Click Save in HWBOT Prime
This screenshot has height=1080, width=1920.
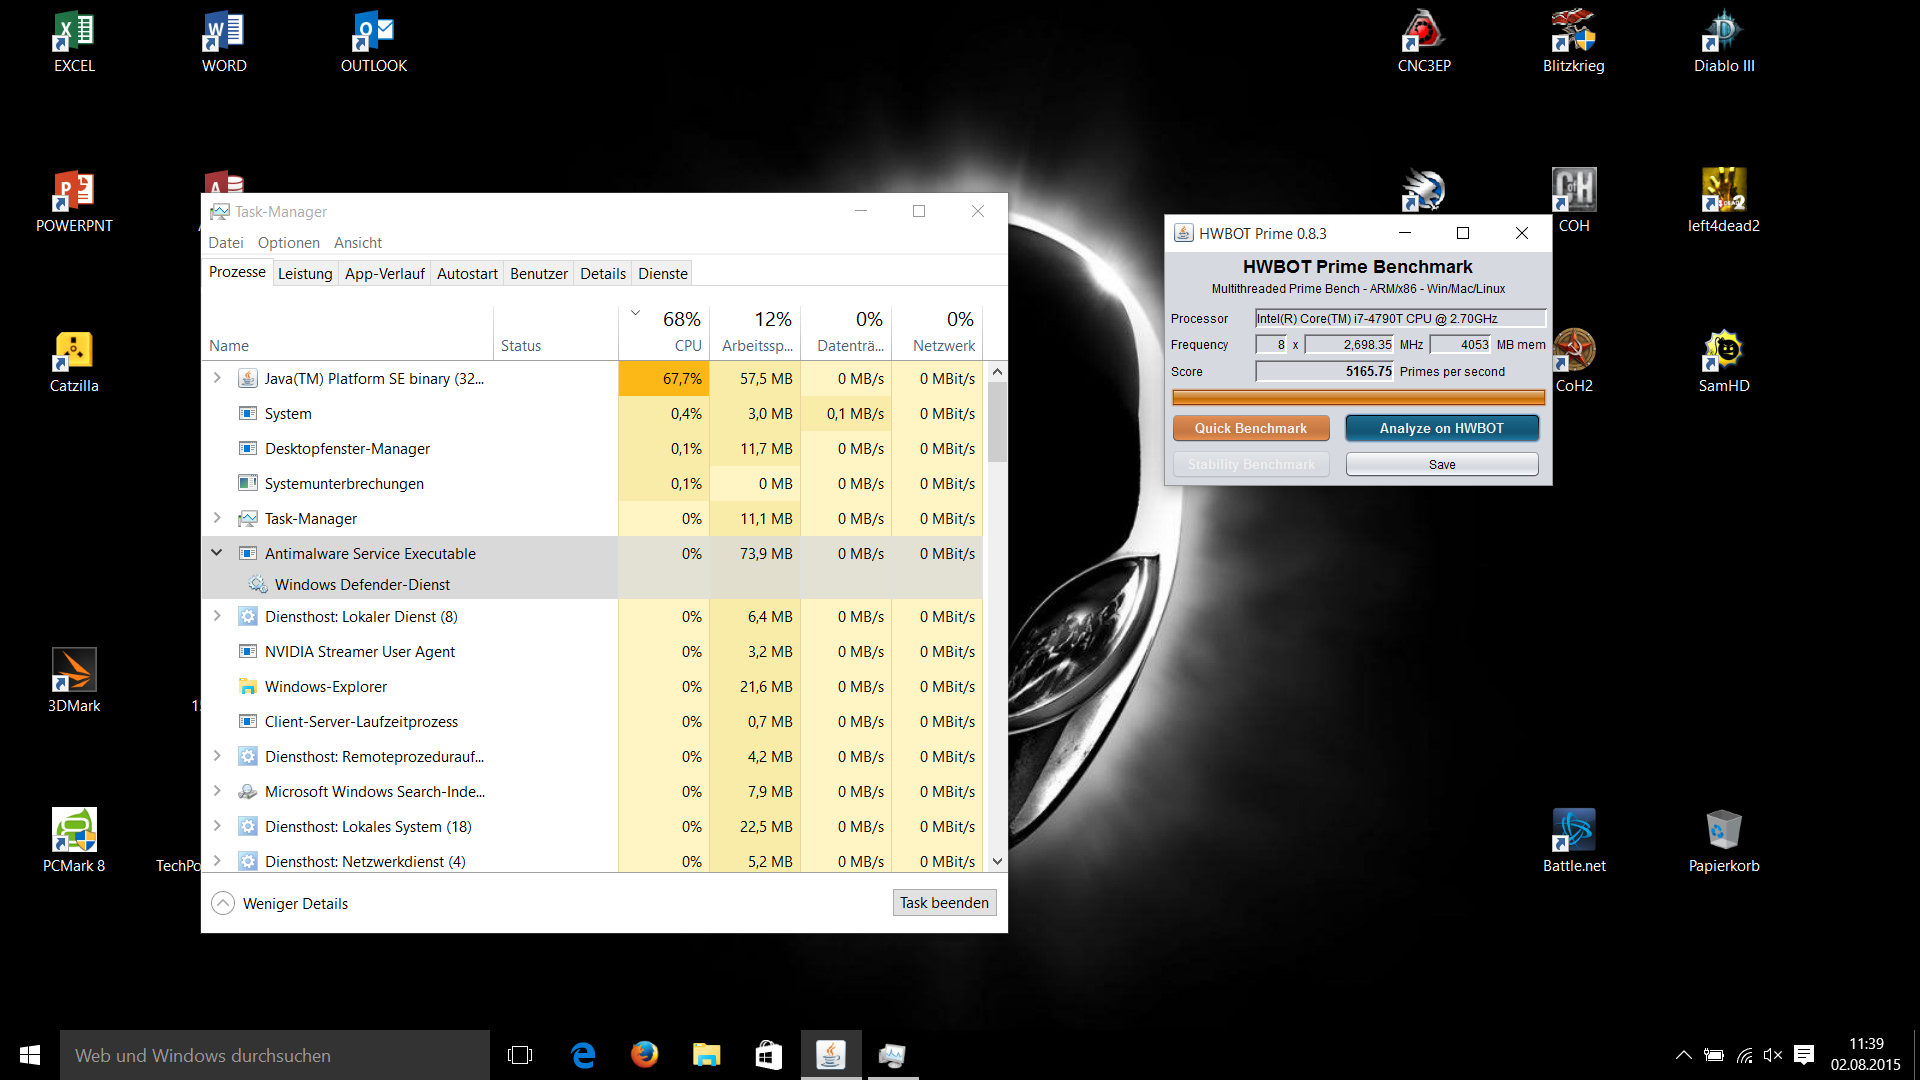(1441, 465)
